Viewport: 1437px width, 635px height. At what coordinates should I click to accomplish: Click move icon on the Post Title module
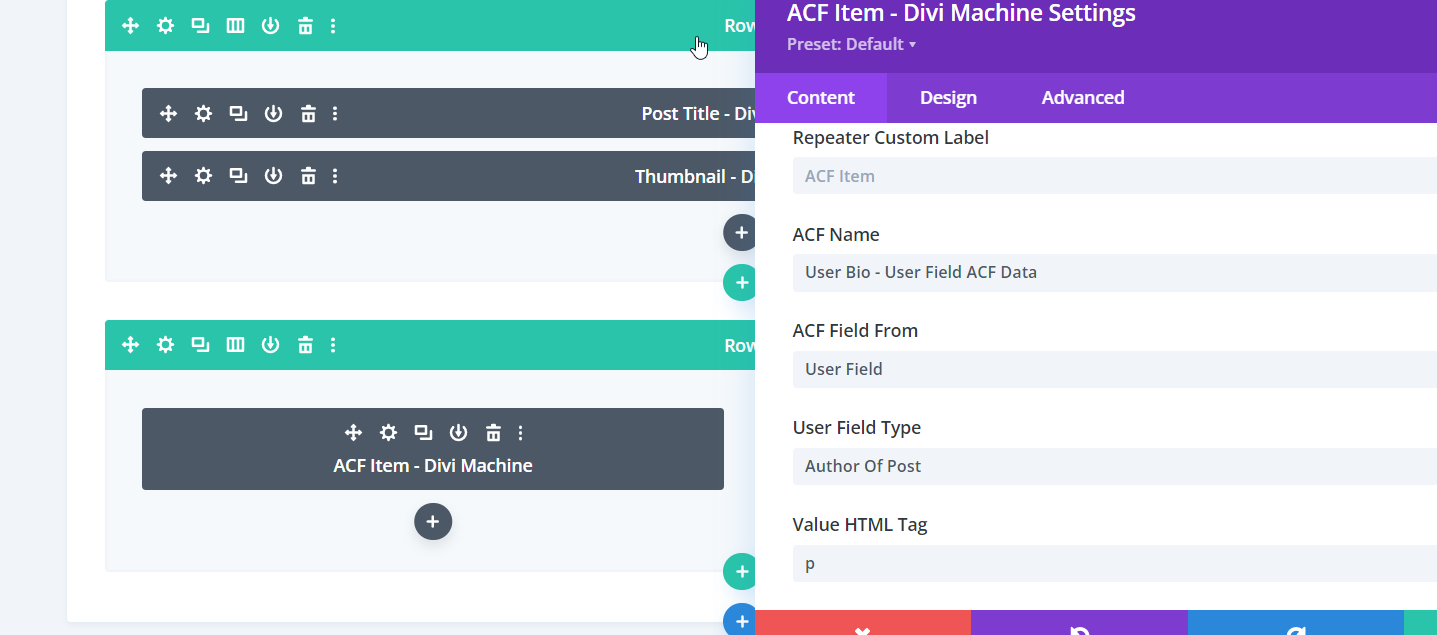click(168, 114)
